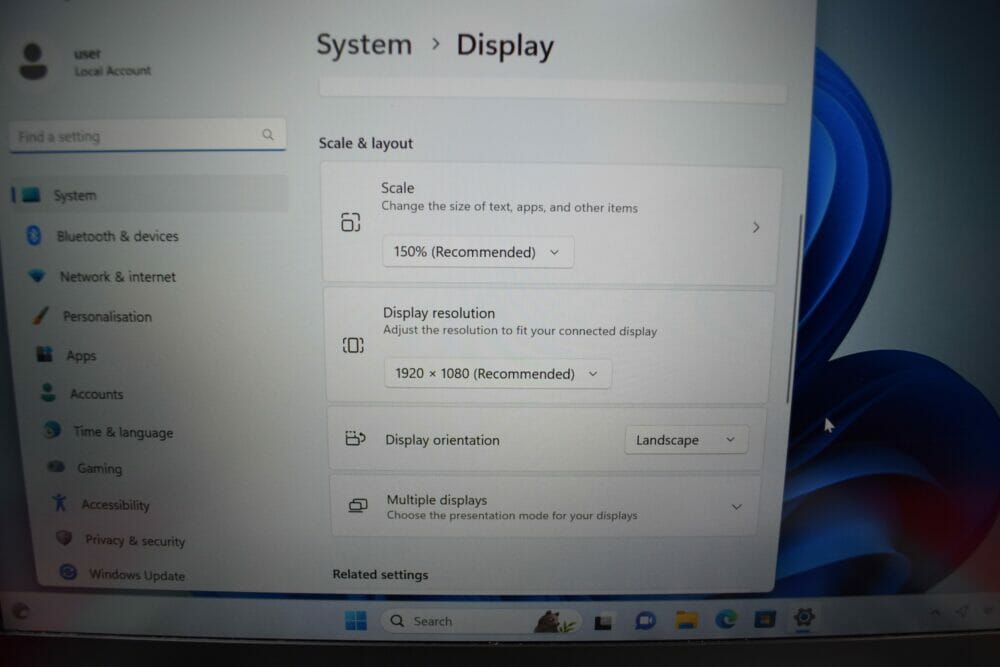1000x667 pixels.
Task: Click the Display resolution row icon
Action: coord(353,346)
